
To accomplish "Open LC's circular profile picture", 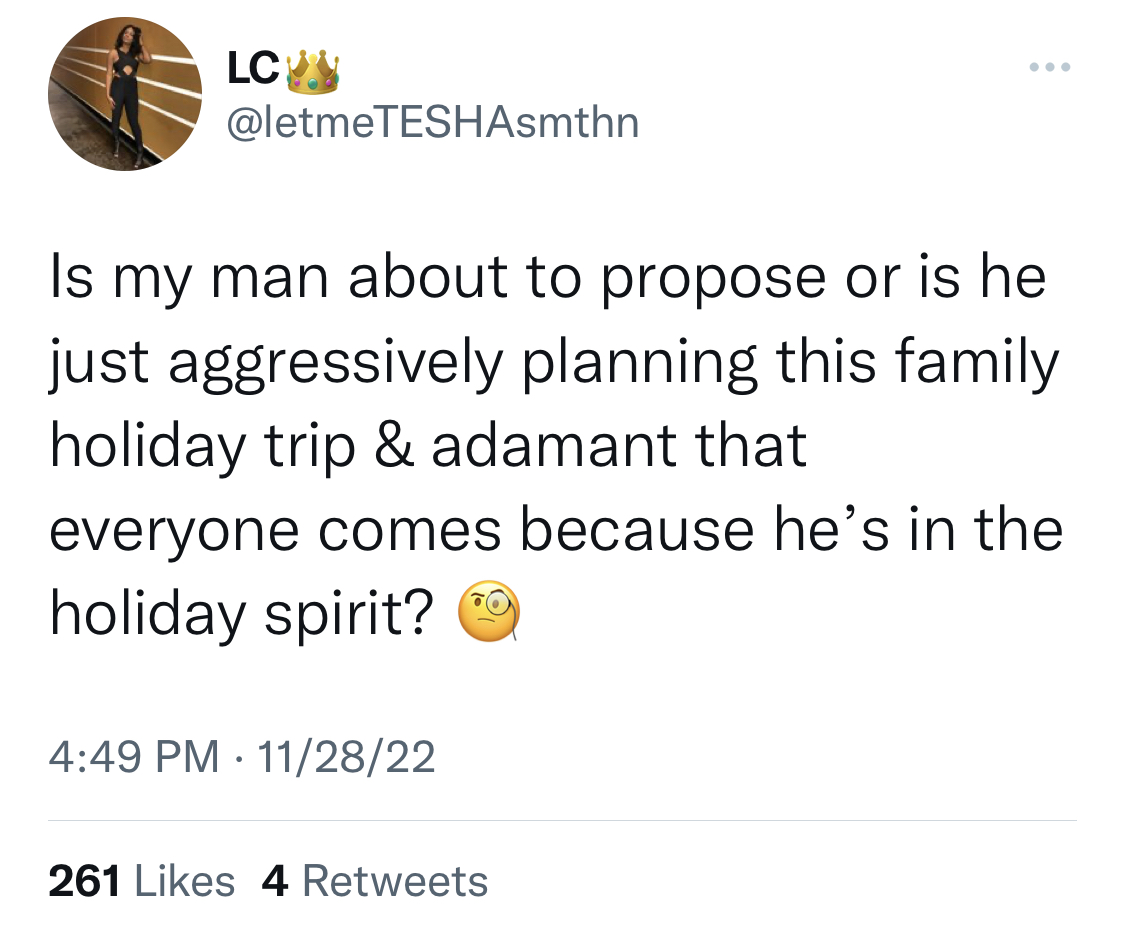I will [x=125, y=94].
